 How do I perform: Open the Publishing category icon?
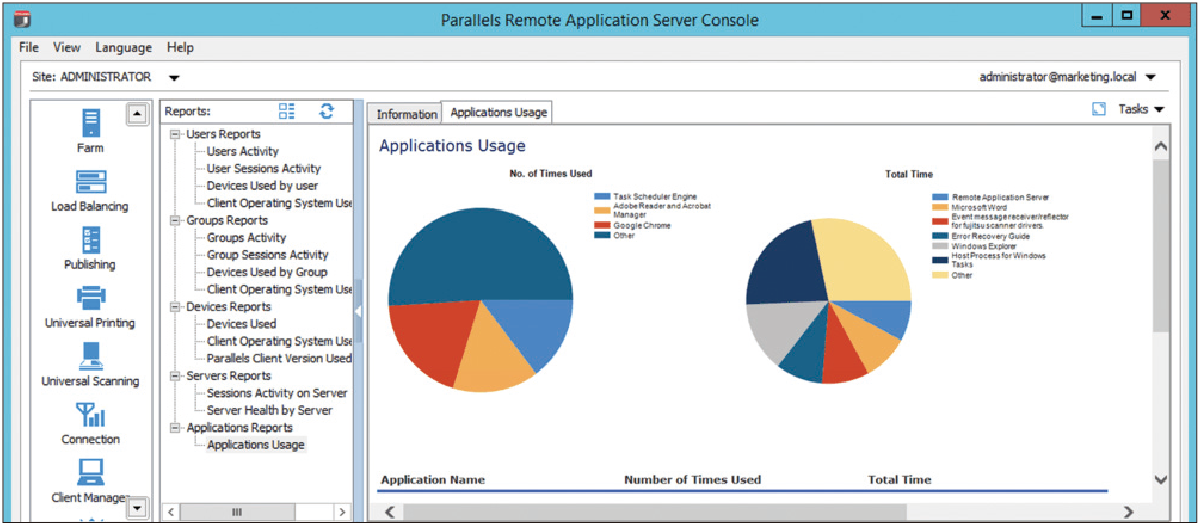click(91, 240)
